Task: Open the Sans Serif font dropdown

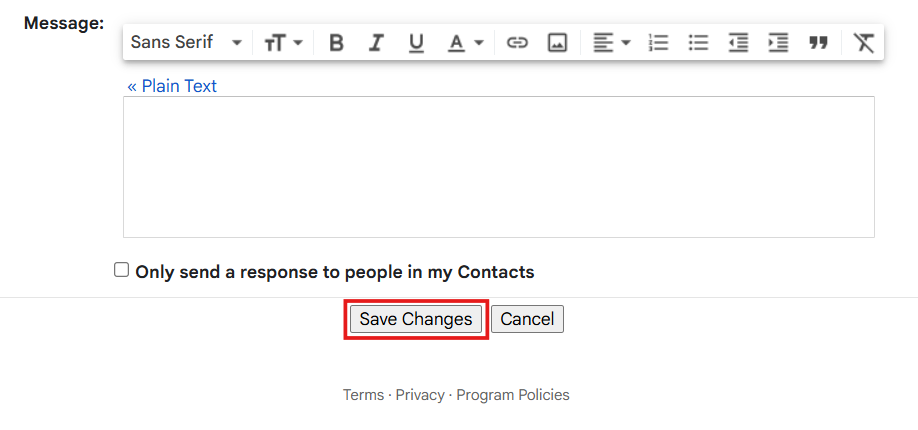Action: click(186, 43)
